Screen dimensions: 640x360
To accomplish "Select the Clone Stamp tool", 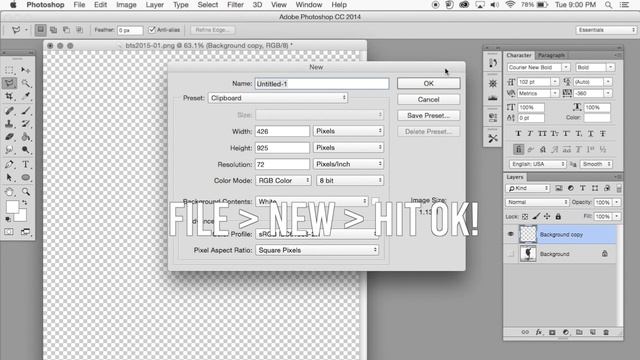I will (x=9, y=124).
